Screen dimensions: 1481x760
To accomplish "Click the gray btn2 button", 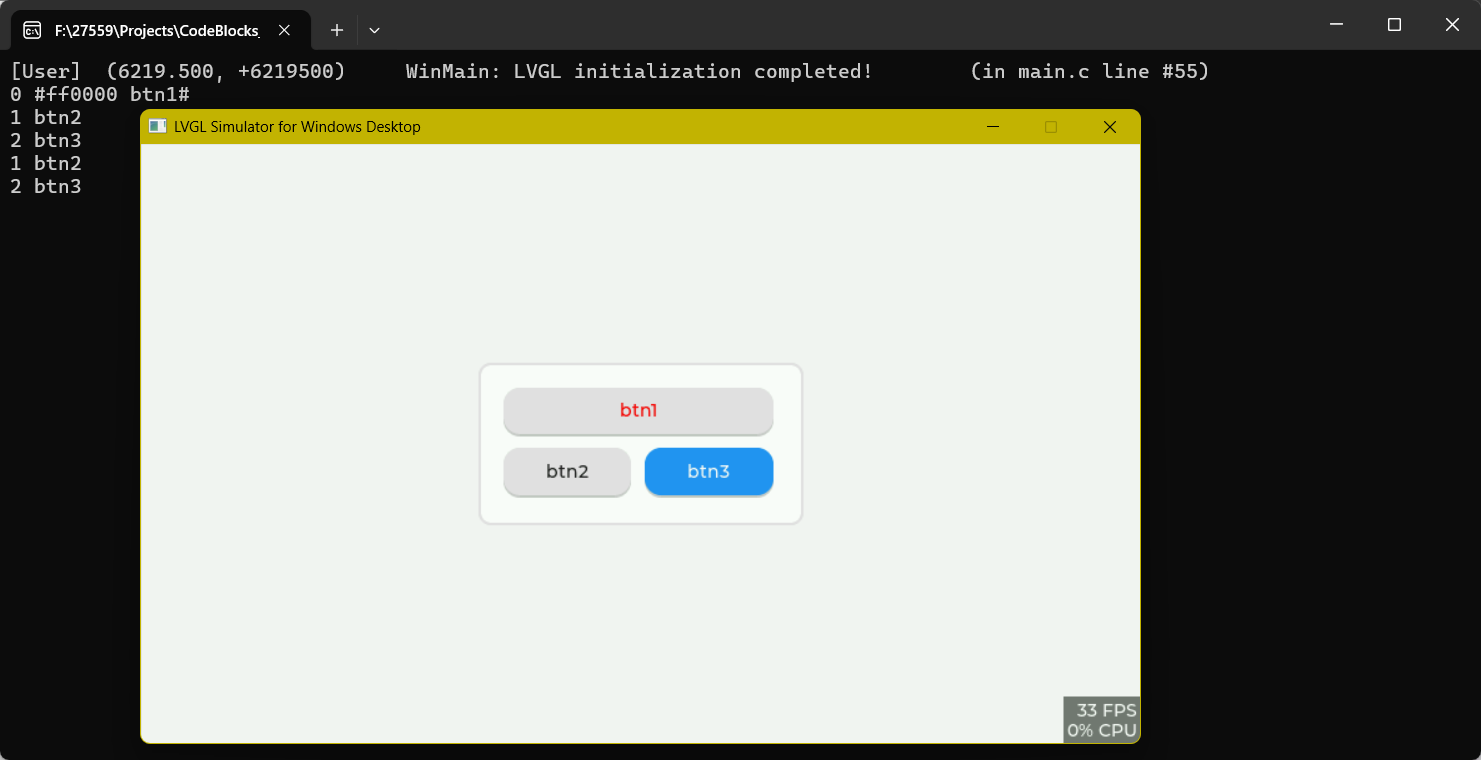I will pyautogui.click(x=567, y=472).
